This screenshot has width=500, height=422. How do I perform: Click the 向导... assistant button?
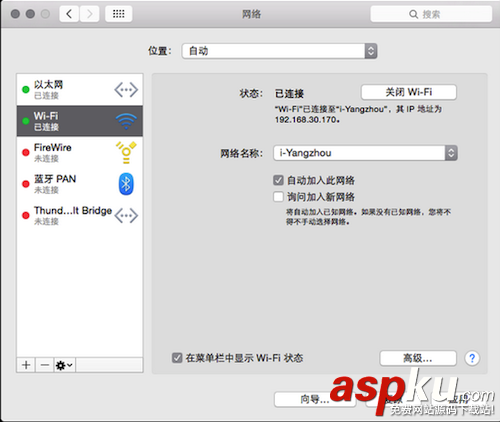pos(315,399)
